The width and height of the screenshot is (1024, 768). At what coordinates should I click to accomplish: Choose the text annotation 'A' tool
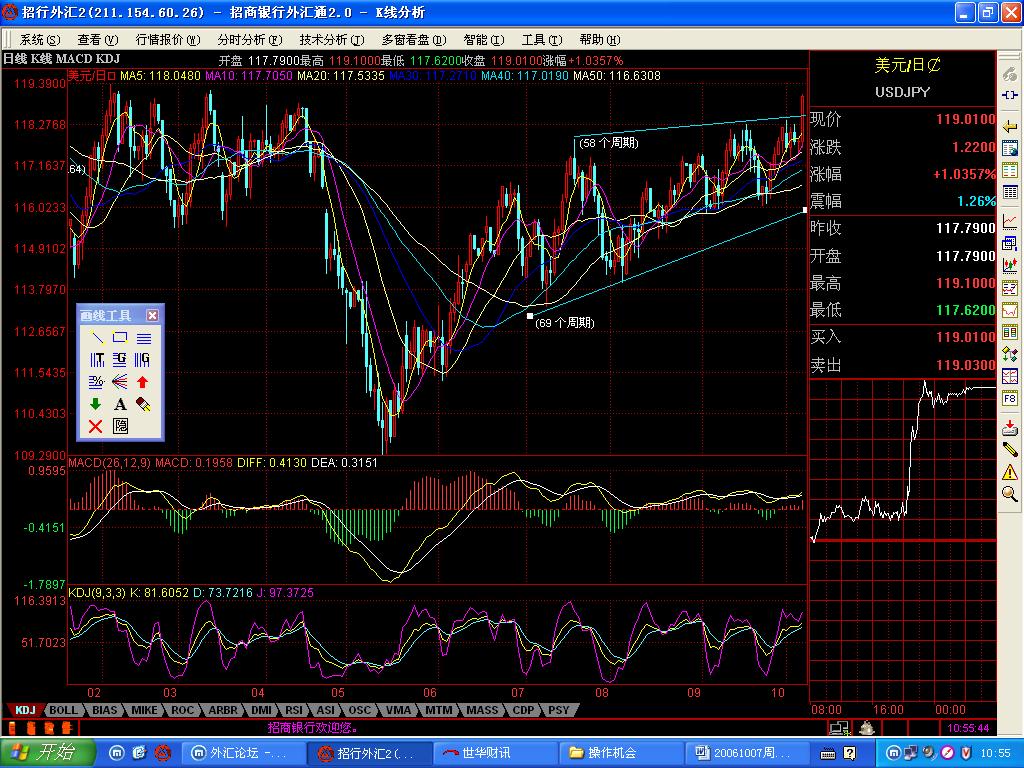pos(120,404)
